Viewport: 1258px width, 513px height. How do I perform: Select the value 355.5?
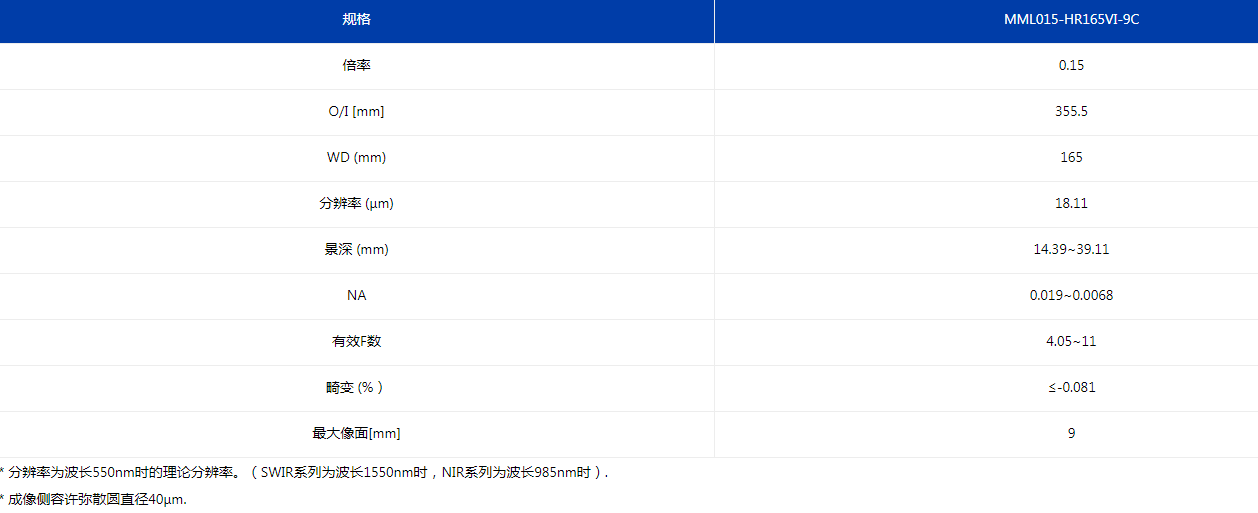tap(1071, 111)
